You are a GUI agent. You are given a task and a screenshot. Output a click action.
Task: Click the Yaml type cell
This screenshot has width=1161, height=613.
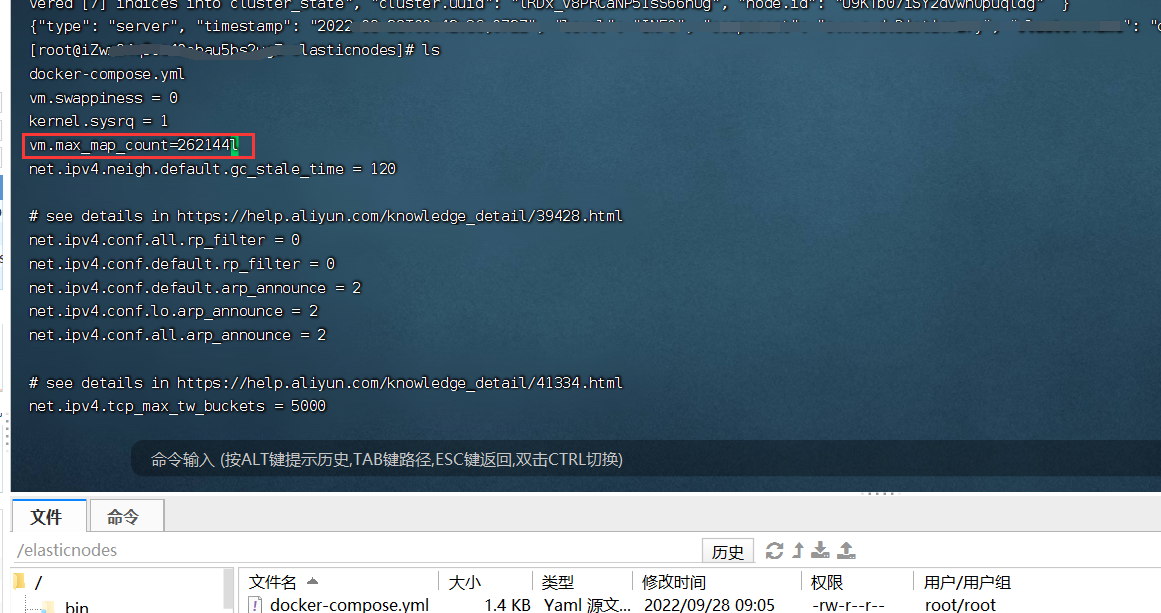click(x=587, y=605)
